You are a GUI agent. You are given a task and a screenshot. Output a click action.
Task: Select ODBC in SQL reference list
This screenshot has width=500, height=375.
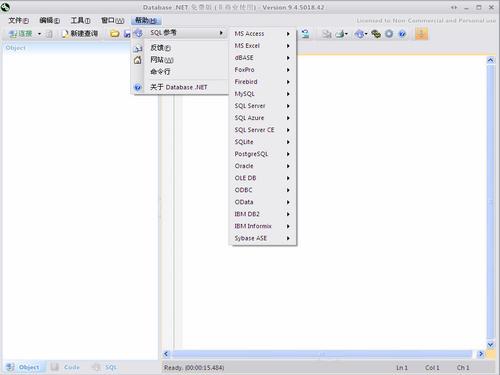[x=263, y=190]
